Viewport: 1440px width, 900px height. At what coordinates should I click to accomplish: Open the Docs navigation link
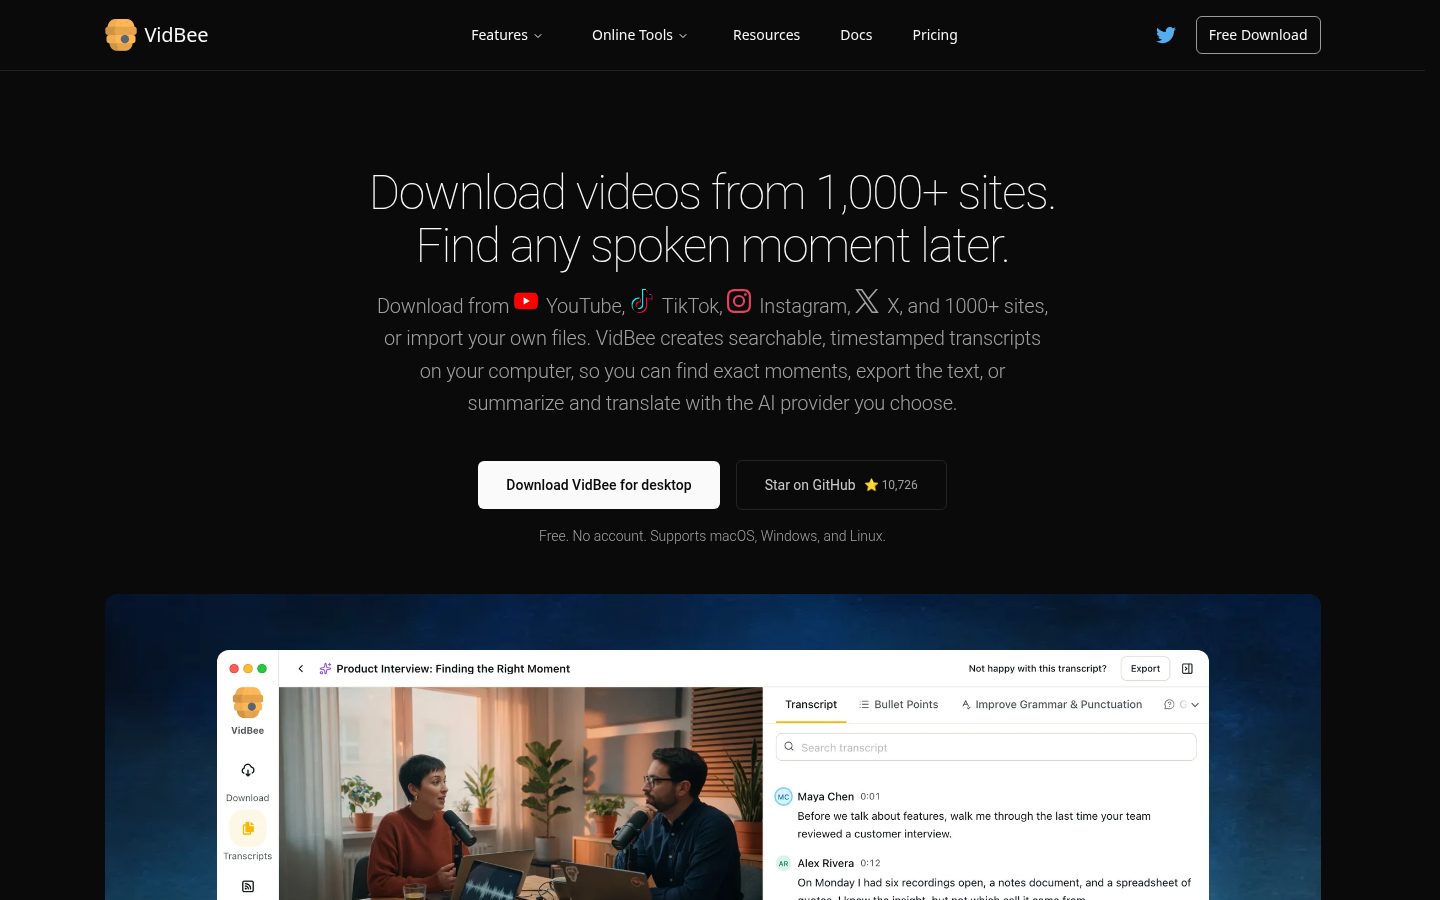856,35
